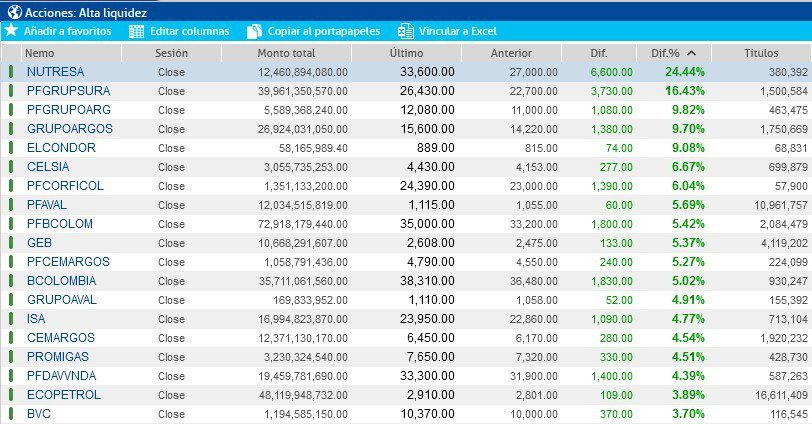Click the Excel icon for Vincular a Excel

(x=405, y=31)
